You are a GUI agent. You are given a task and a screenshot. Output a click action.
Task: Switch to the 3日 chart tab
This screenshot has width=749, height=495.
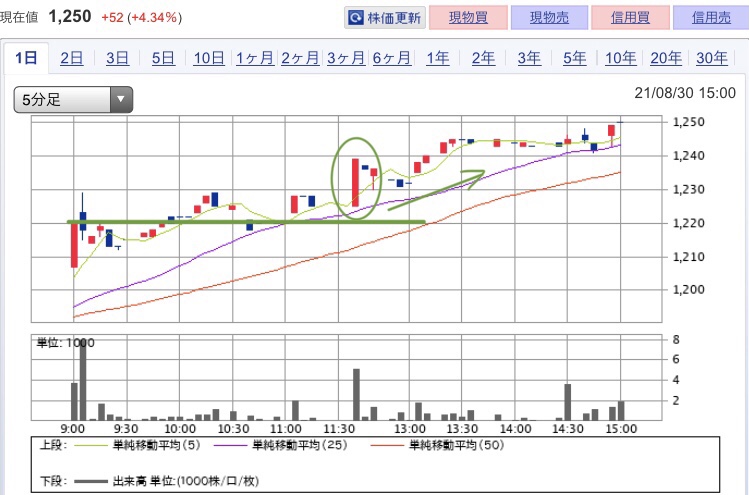click(118, 58)
